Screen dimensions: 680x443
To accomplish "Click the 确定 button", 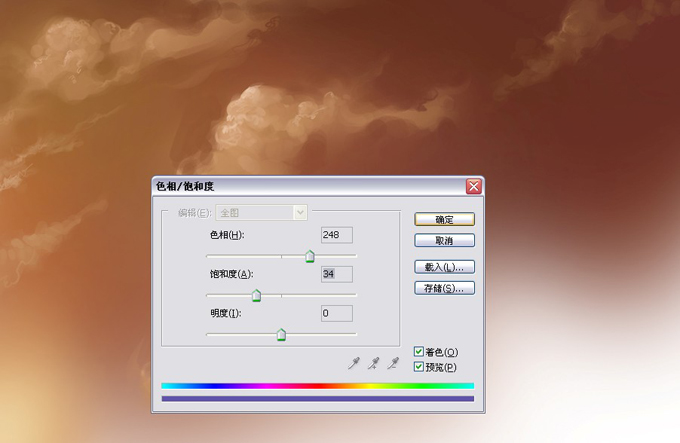I will [x=445, y=219].
